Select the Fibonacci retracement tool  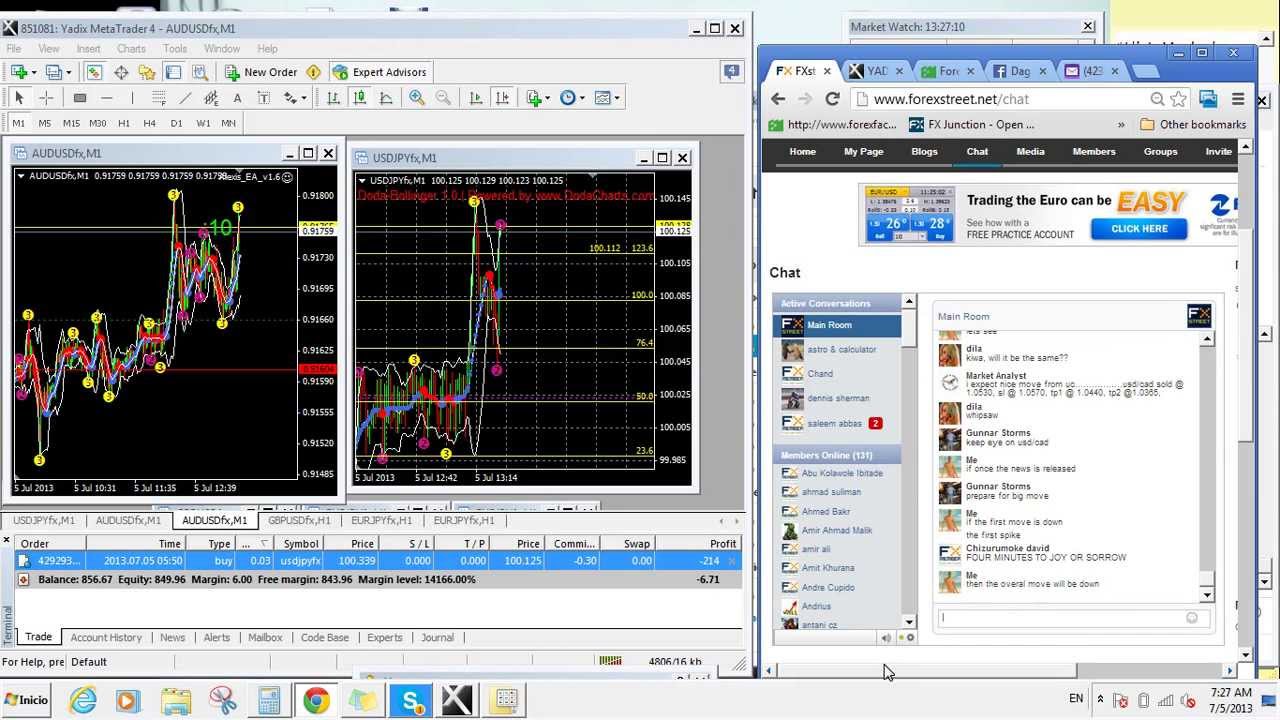[158, 98]
